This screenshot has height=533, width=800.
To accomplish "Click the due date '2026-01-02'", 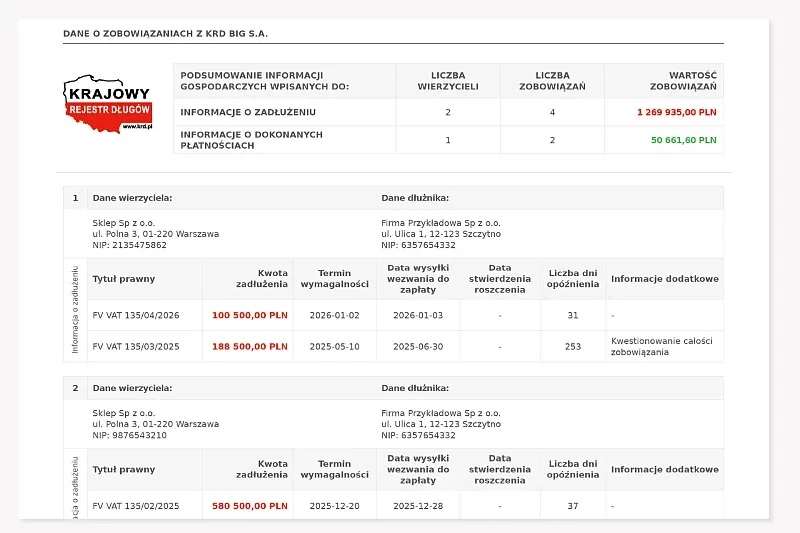I will [335, 315].
